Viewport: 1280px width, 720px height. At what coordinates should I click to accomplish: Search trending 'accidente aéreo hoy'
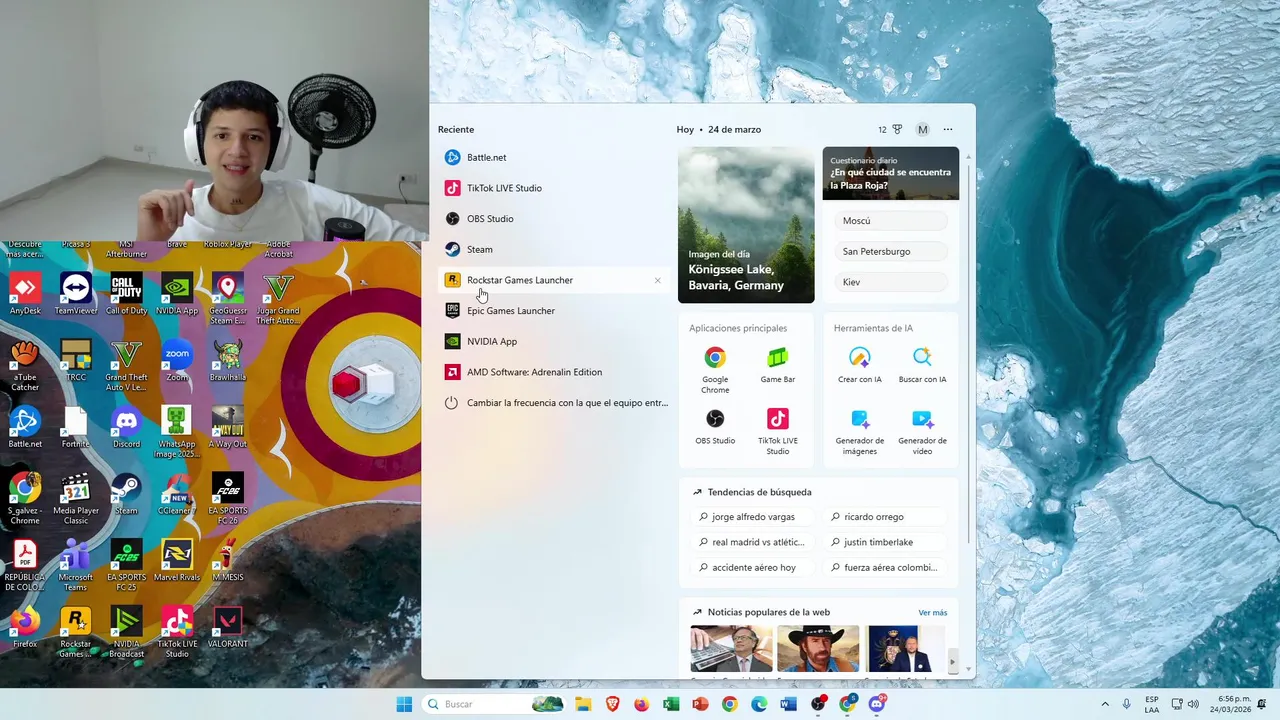[x=752, y=567]
